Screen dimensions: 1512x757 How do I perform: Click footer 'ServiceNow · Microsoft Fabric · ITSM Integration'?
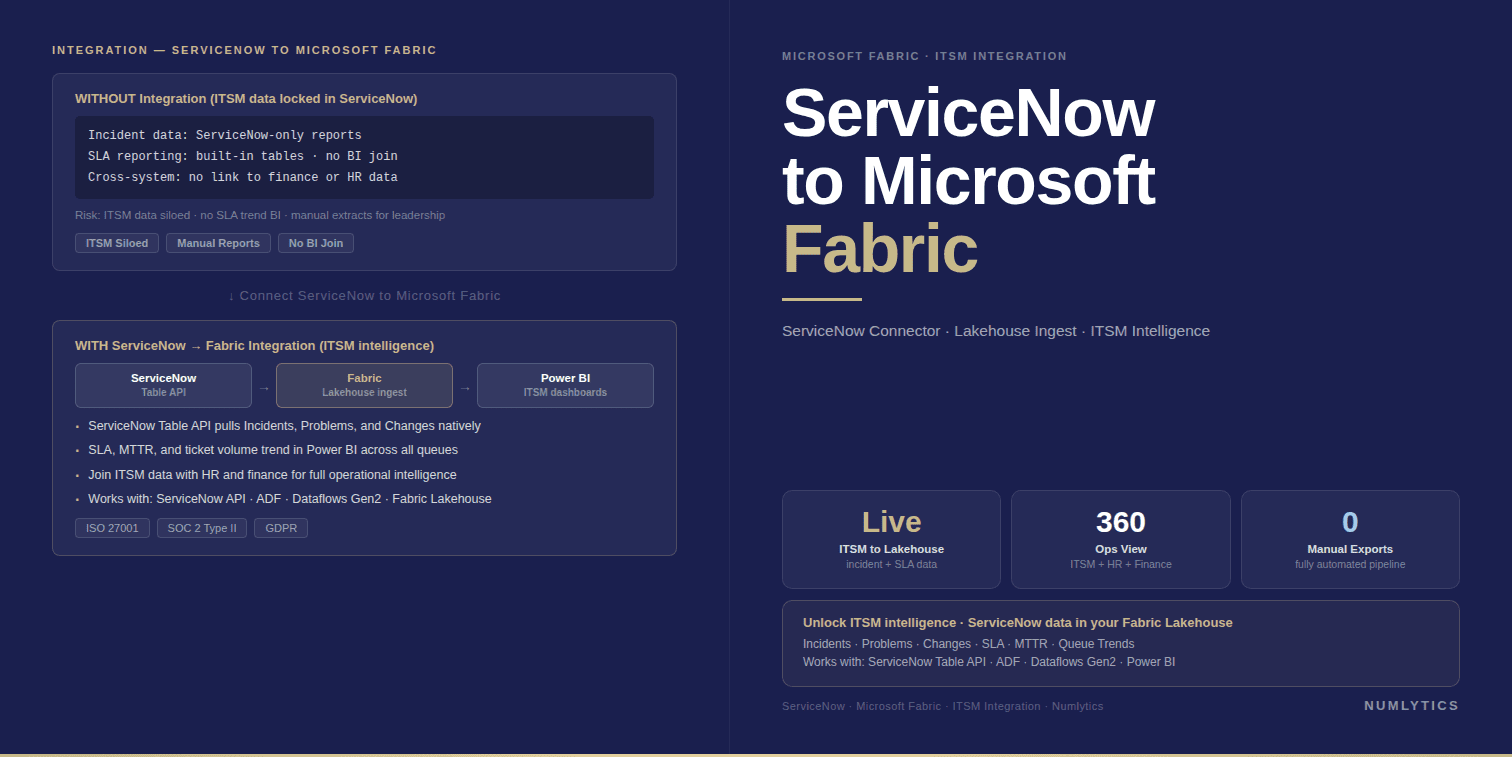pos(943,706)
